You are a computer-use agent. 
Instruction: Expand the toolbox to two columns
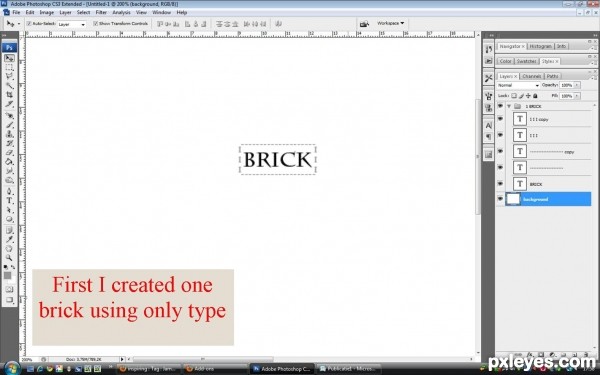click(x=5, y=35)
